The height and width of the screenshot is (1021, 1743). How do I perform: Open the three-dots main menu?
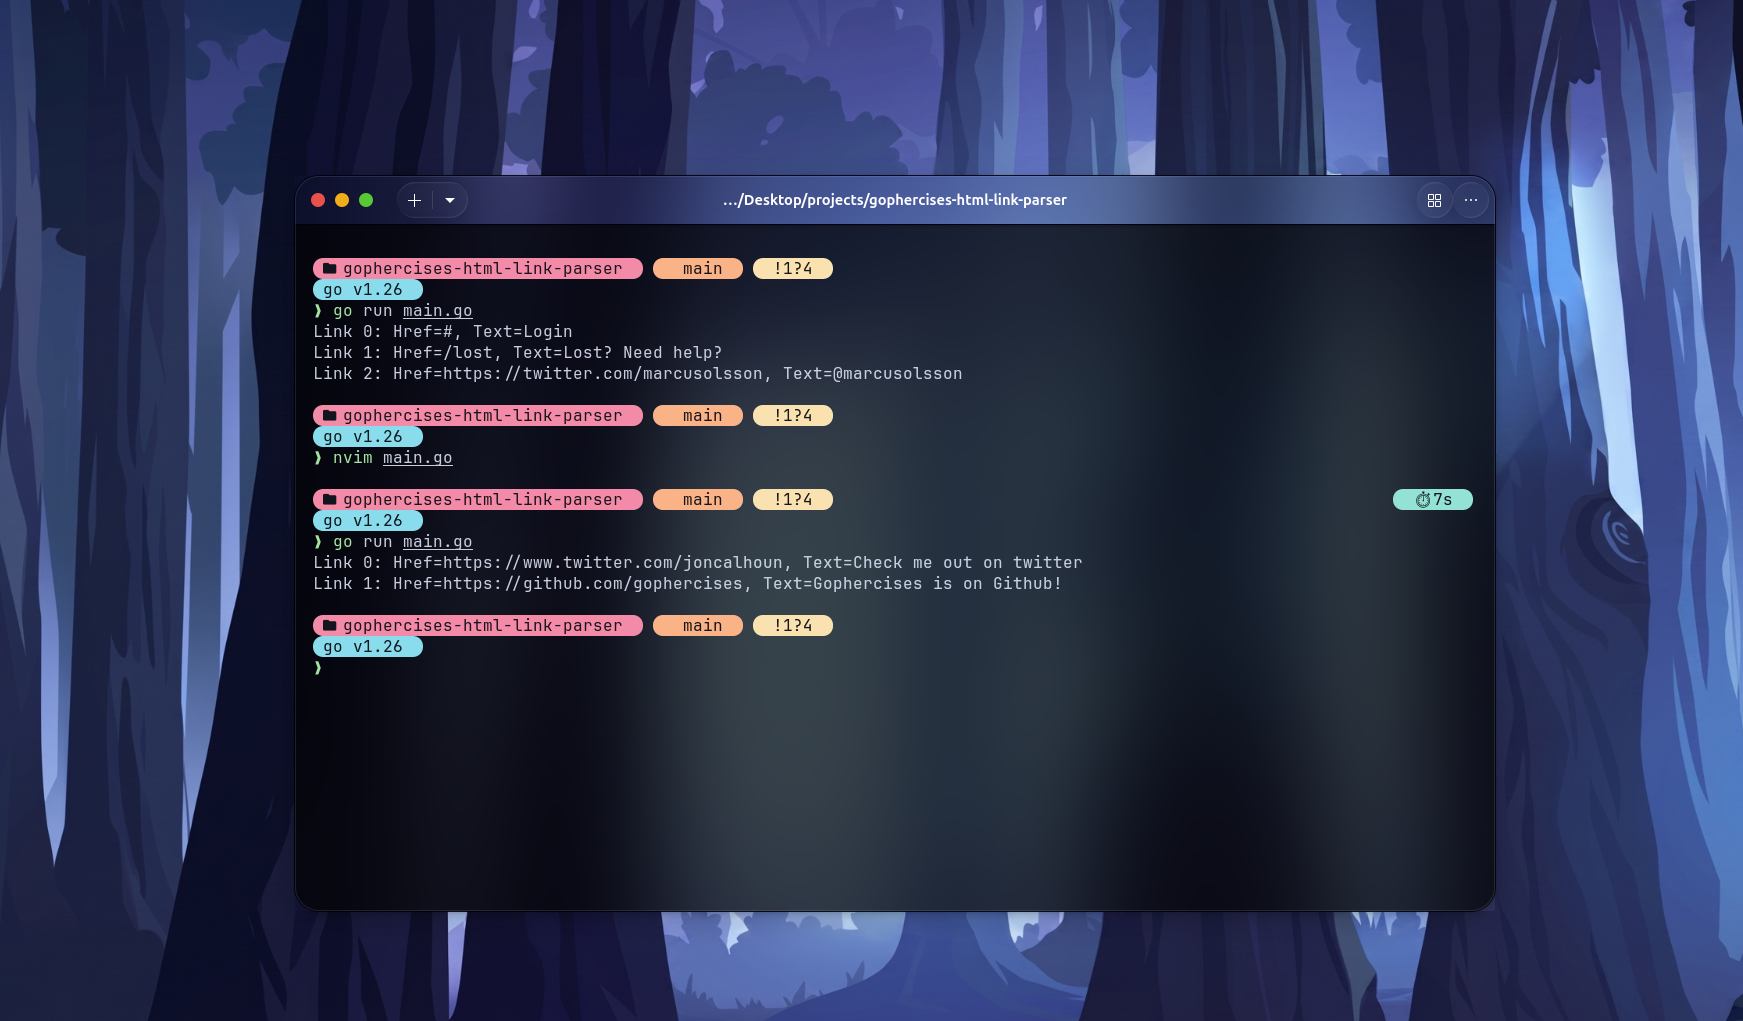1471,200
